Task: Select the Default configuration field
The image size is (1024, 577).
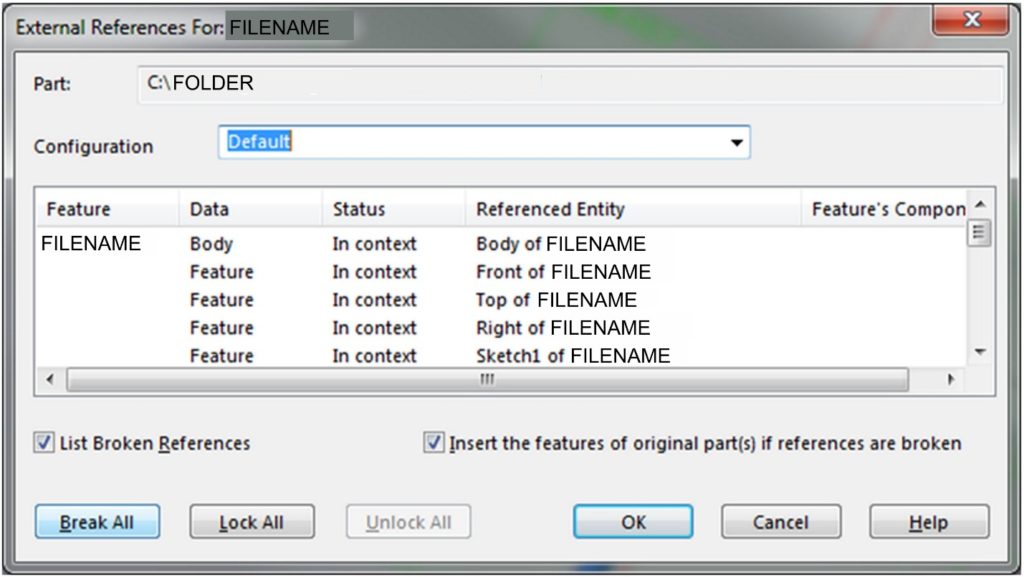Action: click(484, 142)
